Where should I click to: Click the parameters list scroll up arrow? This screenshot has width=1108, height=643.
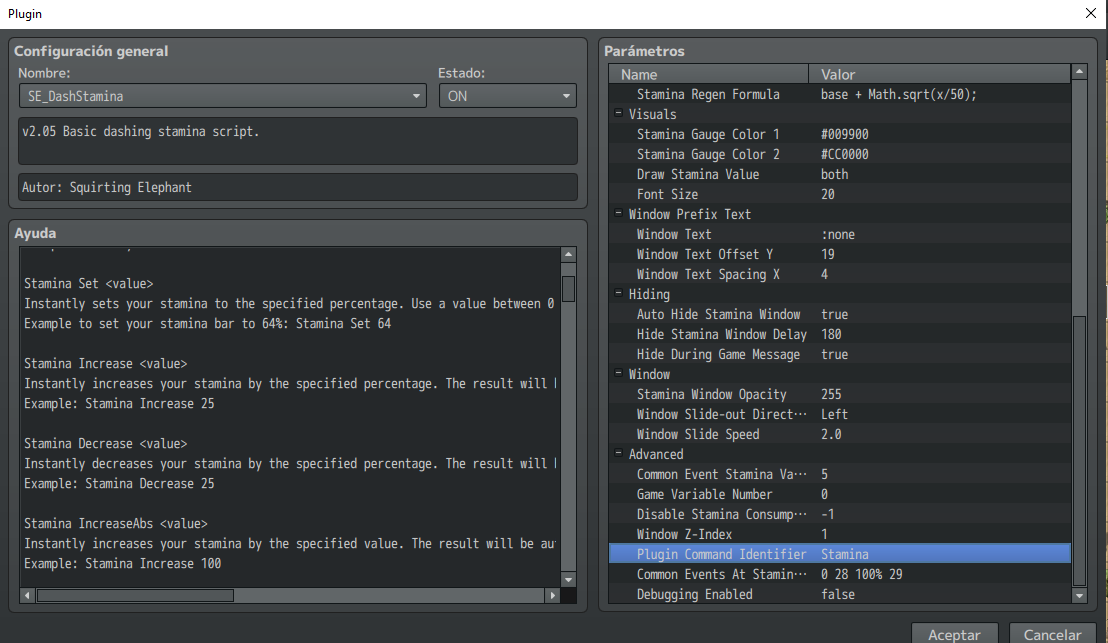(x=1079, y=71)
